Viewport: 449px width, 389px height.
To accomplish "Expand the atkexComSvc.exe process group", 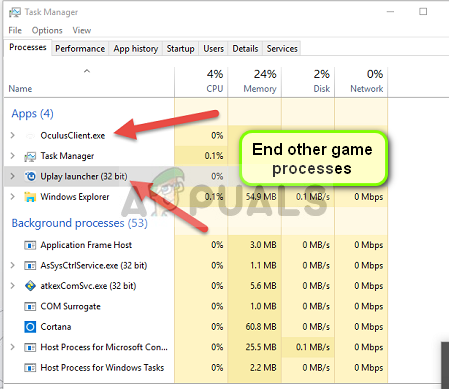I will [x=13, y=286].
